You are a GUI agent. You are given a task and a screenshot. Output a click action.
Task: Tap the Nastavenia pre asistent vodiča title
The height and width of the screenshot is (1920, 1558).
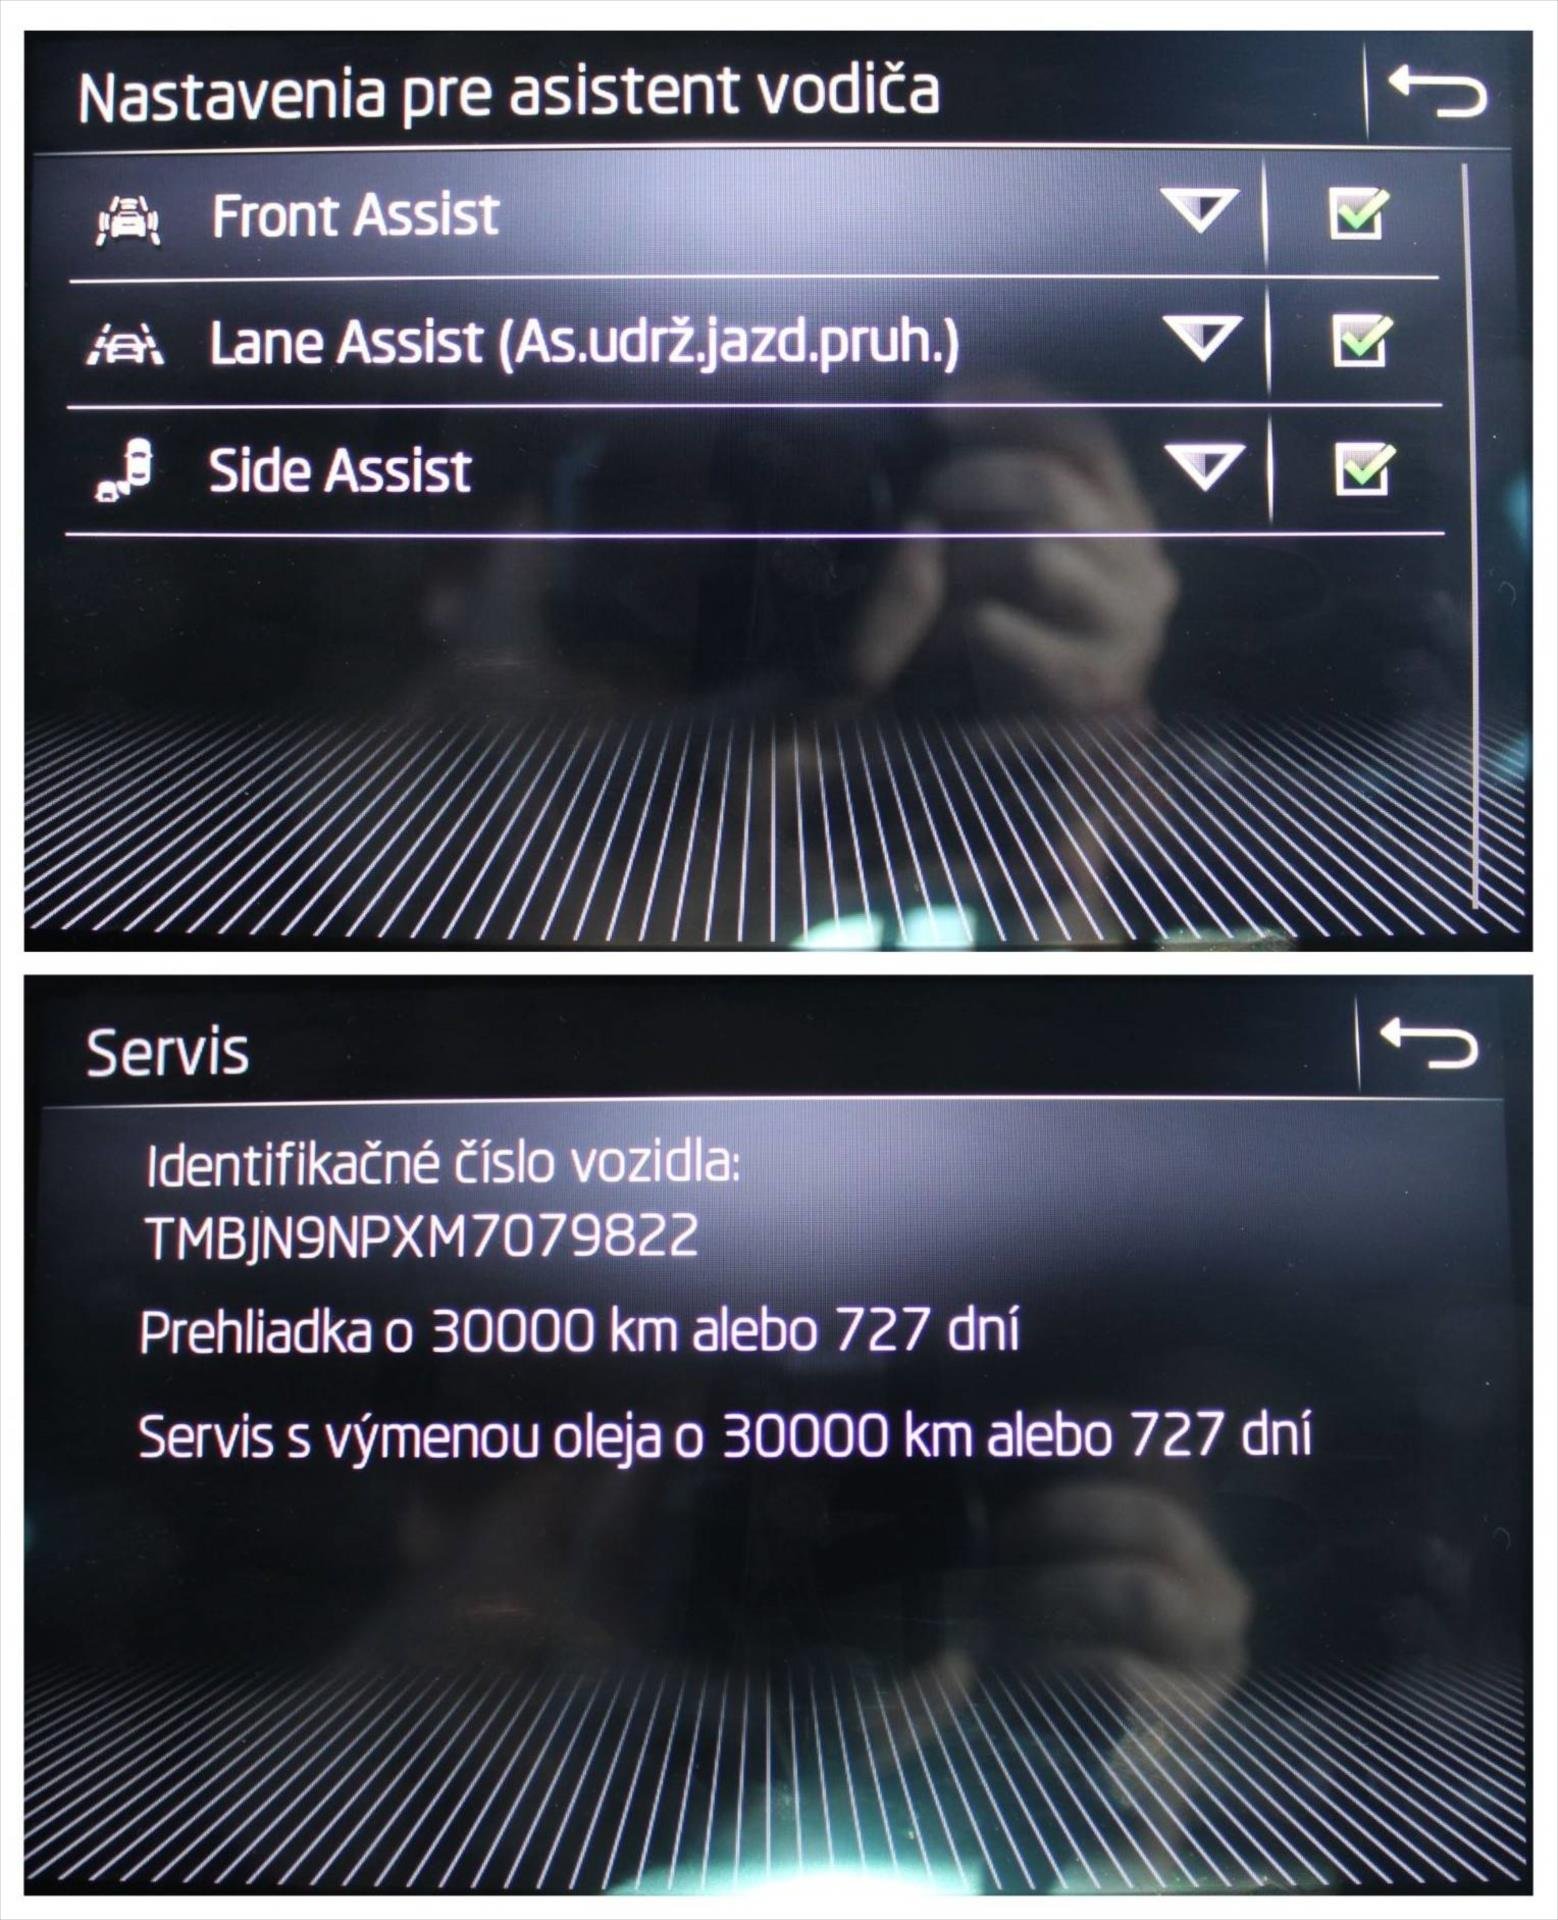508,95
